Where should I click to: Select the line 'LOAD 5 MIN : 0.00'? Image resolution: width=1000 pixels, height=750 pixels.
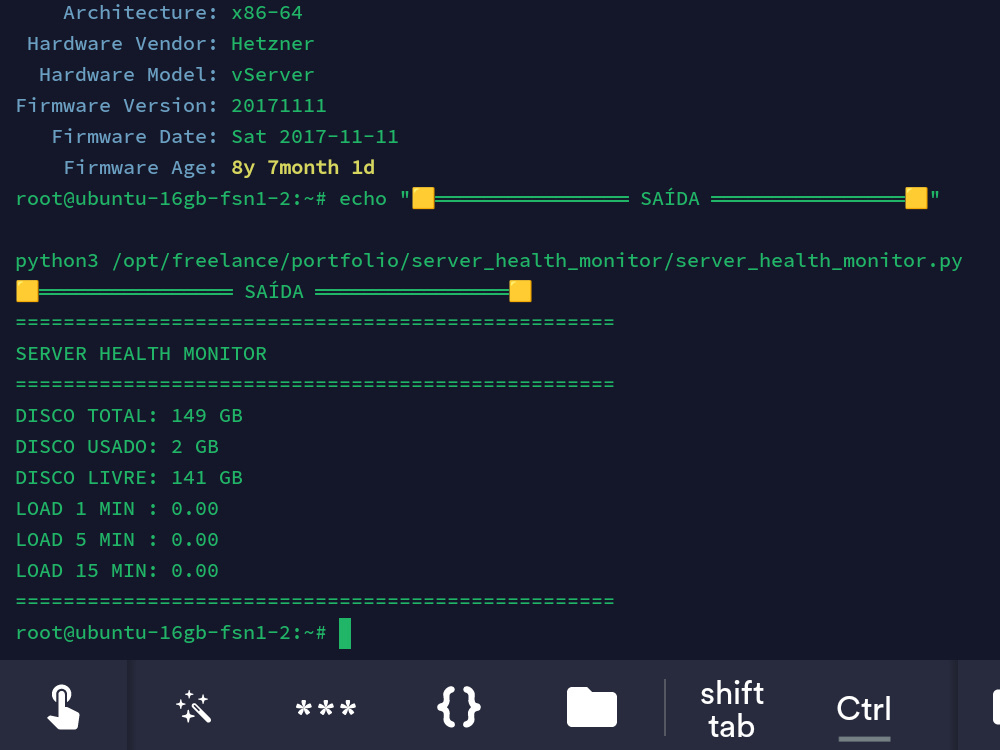tap(117, 540)
